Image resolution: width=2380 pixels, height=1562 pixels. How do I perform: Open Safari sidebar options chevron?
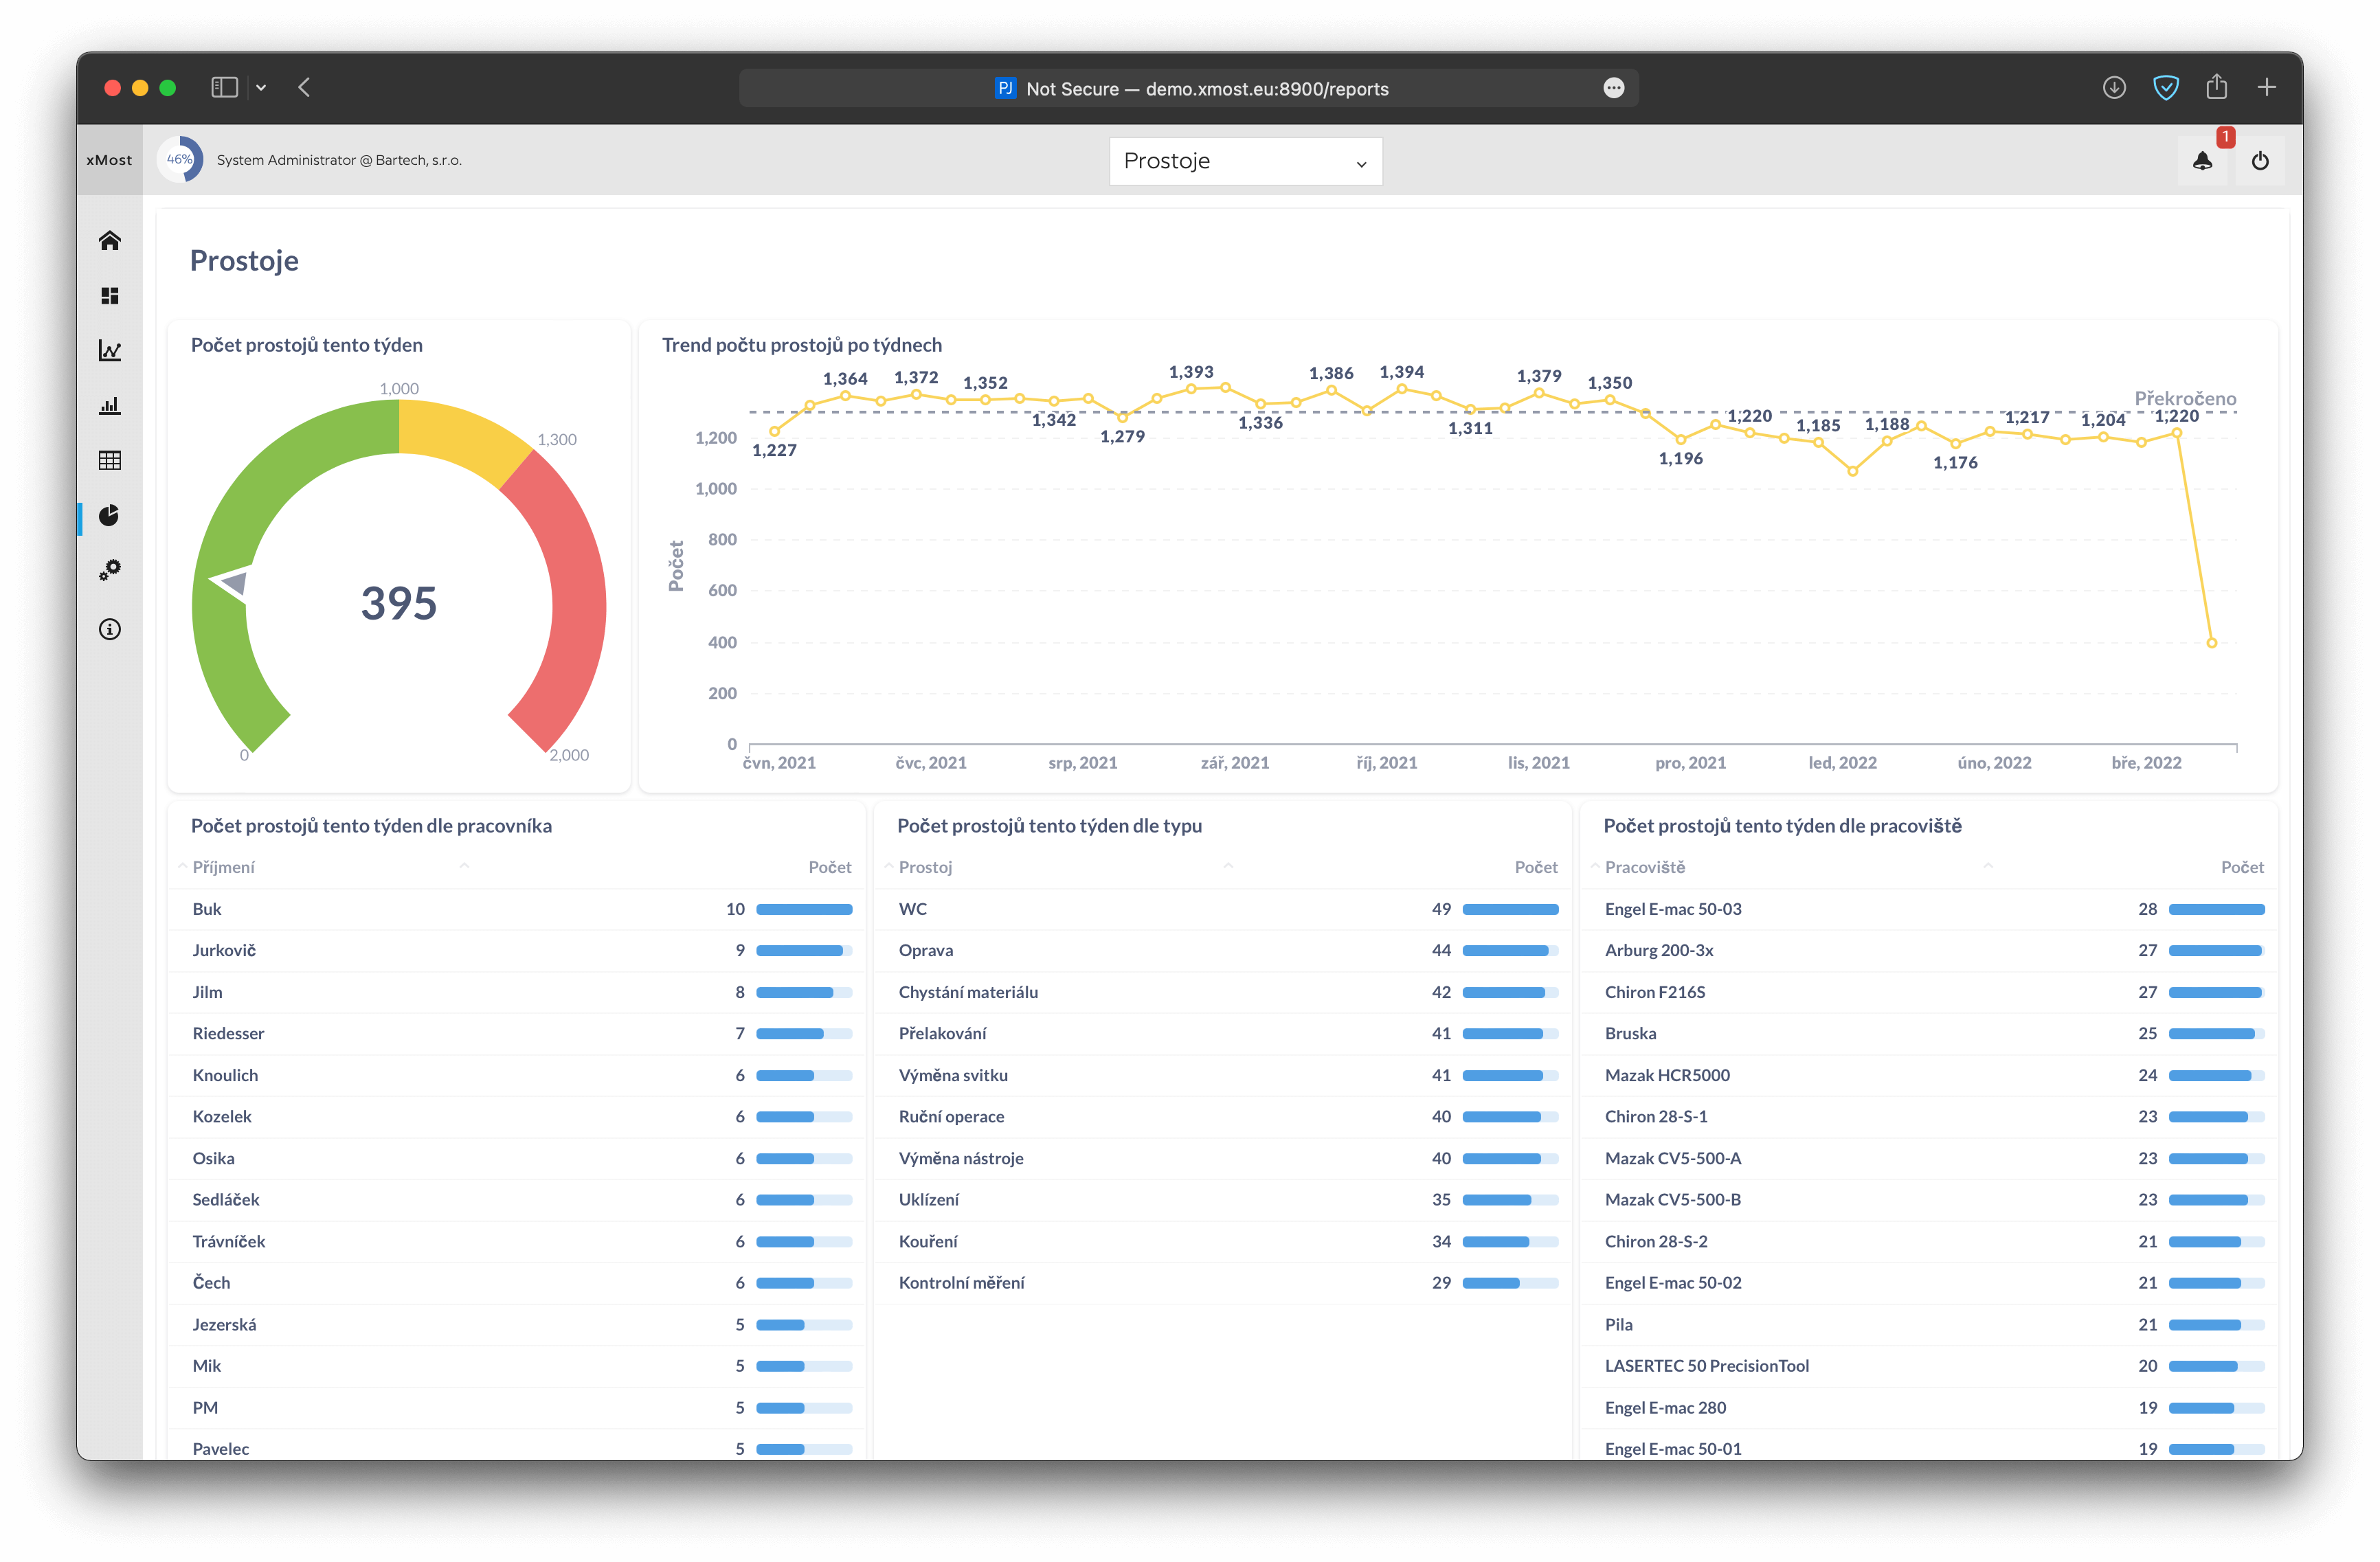click(x=261, y=88)
